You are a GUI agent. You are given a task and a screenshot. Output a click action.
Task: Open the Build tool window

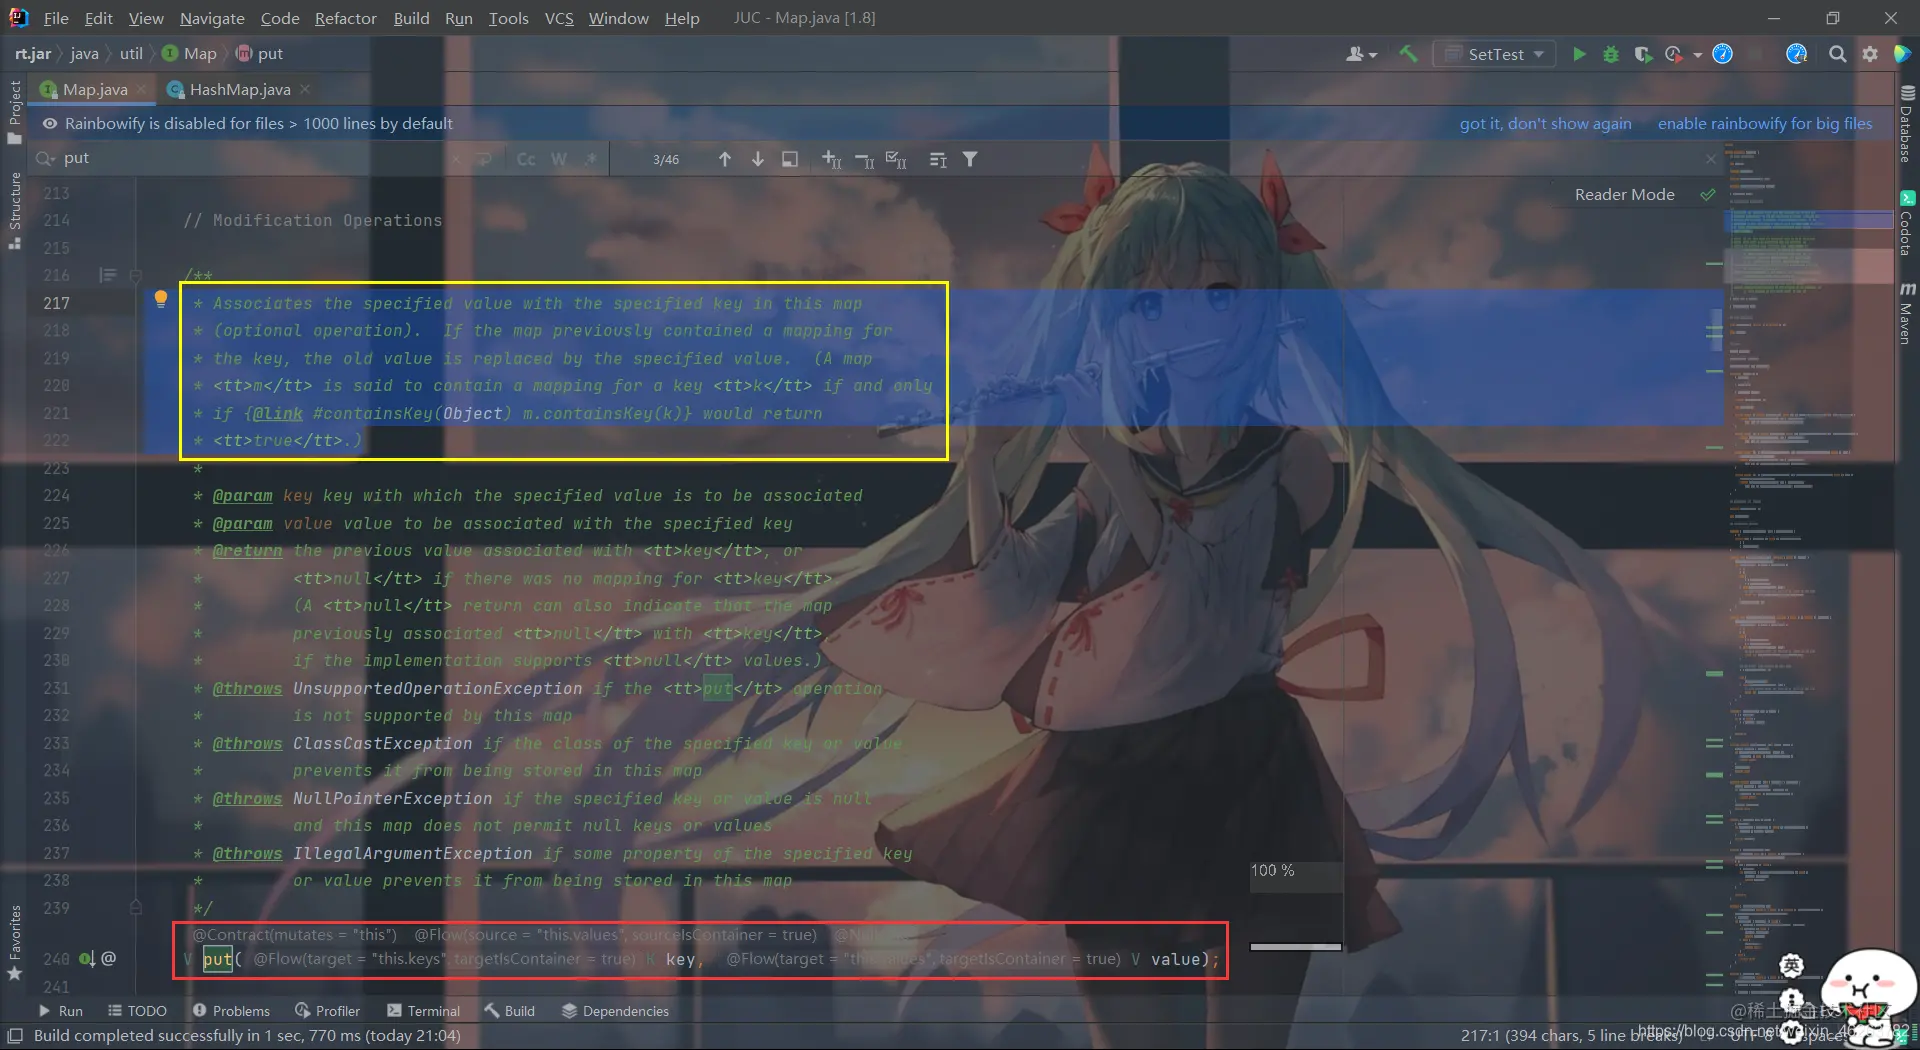coord(509,1011)
